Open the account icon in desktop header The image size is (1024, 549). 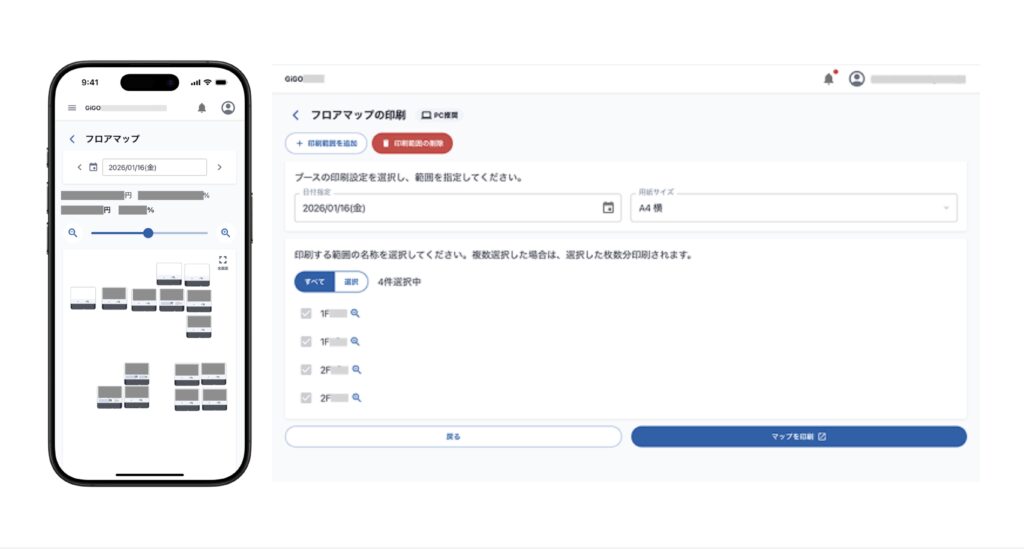[857, 79]
